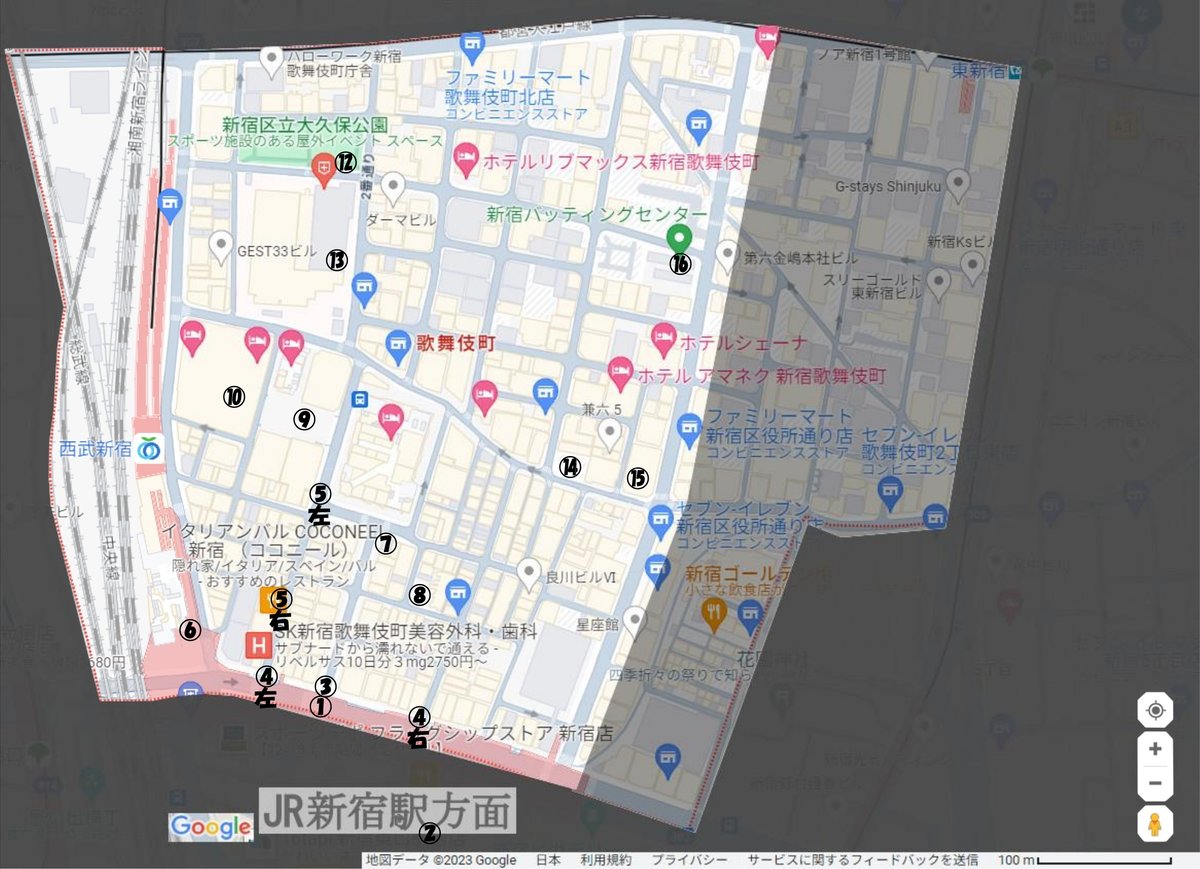The width and height of the screenshot is (1200, 869).
Task: Click the ホテル アマネク 新宿歌舞伎町 pin
Action: 620,372
